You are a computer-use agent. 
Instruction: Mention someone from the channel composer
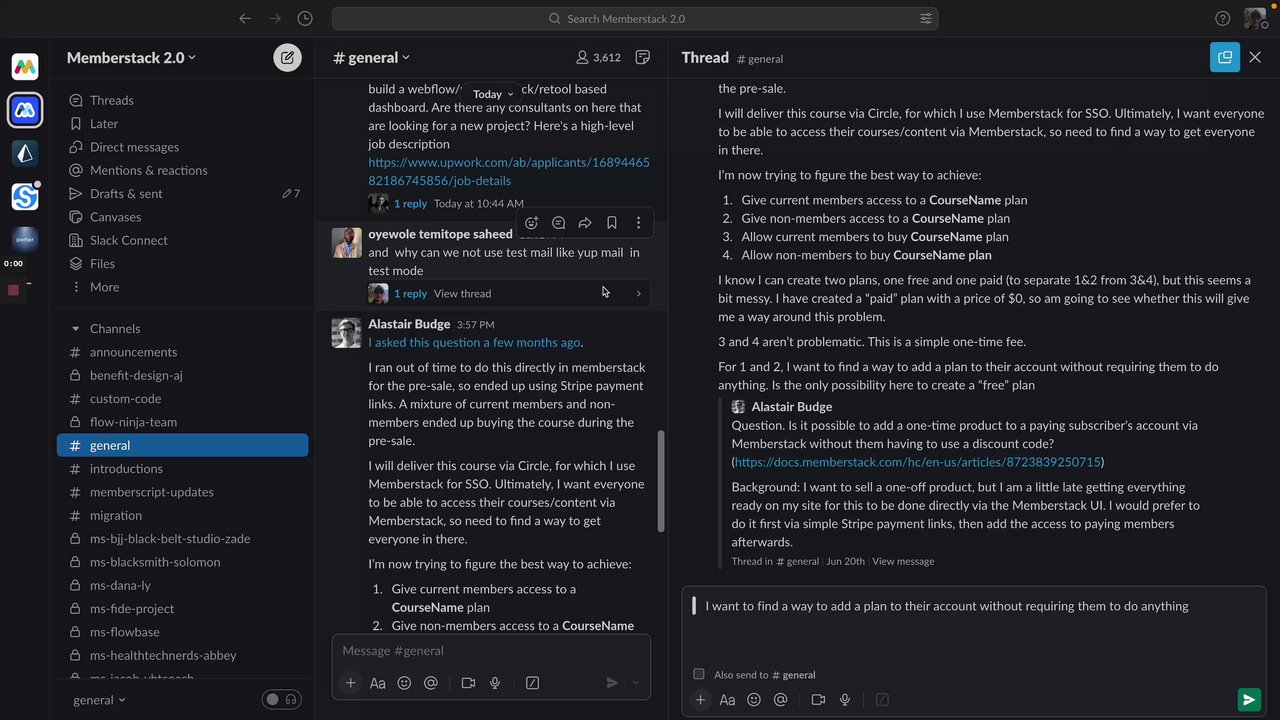pos(431,683)
